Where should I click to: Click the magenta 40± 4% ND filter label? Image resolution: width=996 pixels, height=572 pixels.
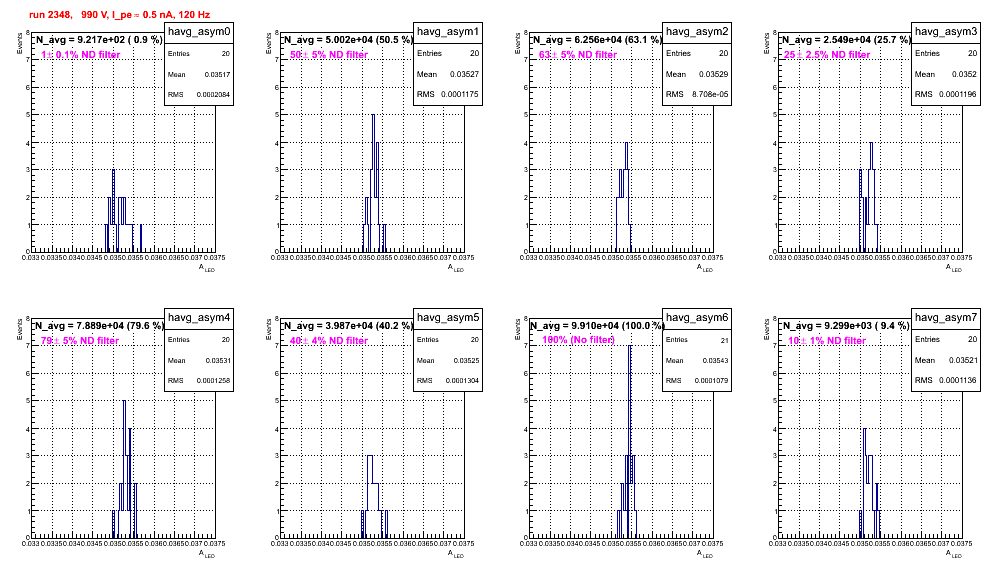tap(329, 341)
